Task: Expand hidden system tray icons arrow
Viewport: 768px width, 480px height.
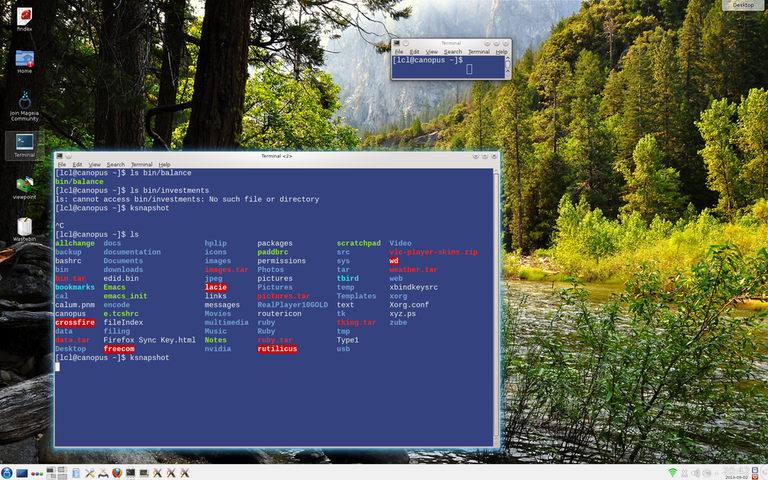Action: pos(717,473)
